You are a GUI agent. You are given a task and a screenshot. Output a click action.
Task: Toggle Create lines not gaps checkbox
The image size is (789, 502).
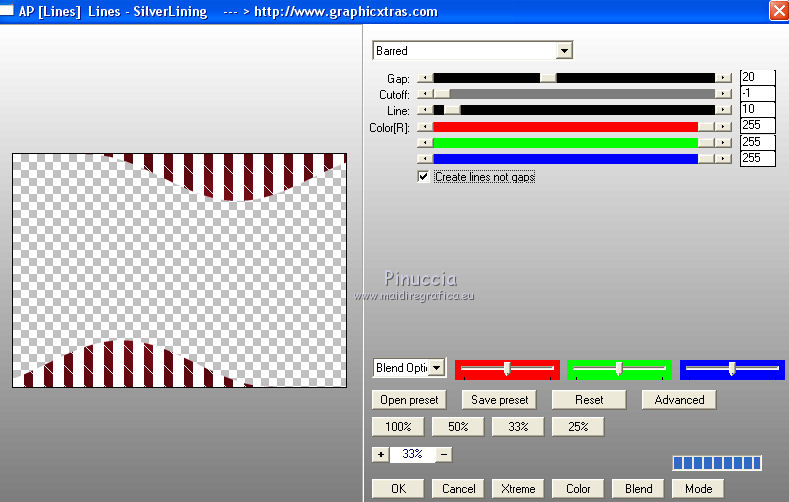click(x=423, y=177)
